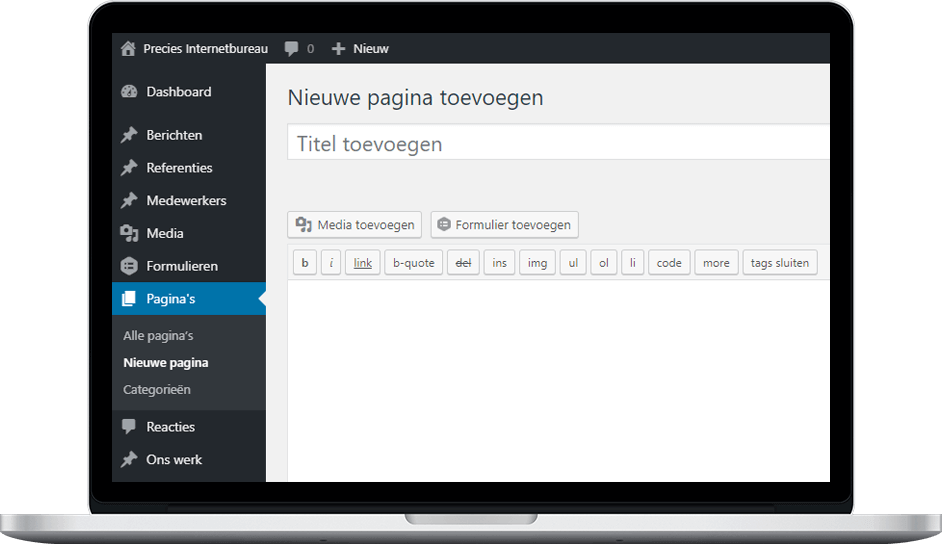Insert ordered list with ol button
This screenshot has width=942, height=544.
pos(604,262)
